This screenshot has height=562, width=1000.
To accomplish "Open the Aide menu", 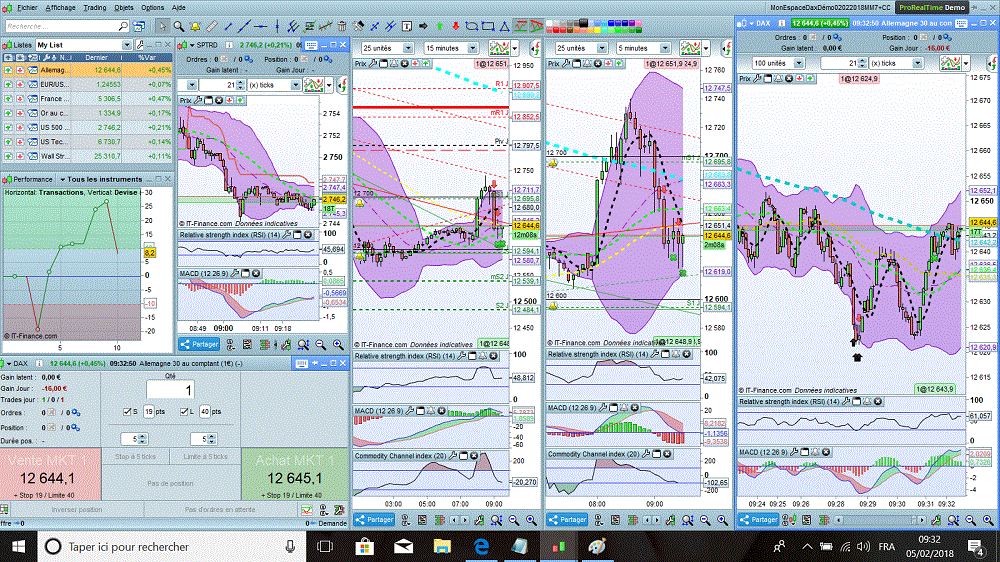I will [179, 8].
